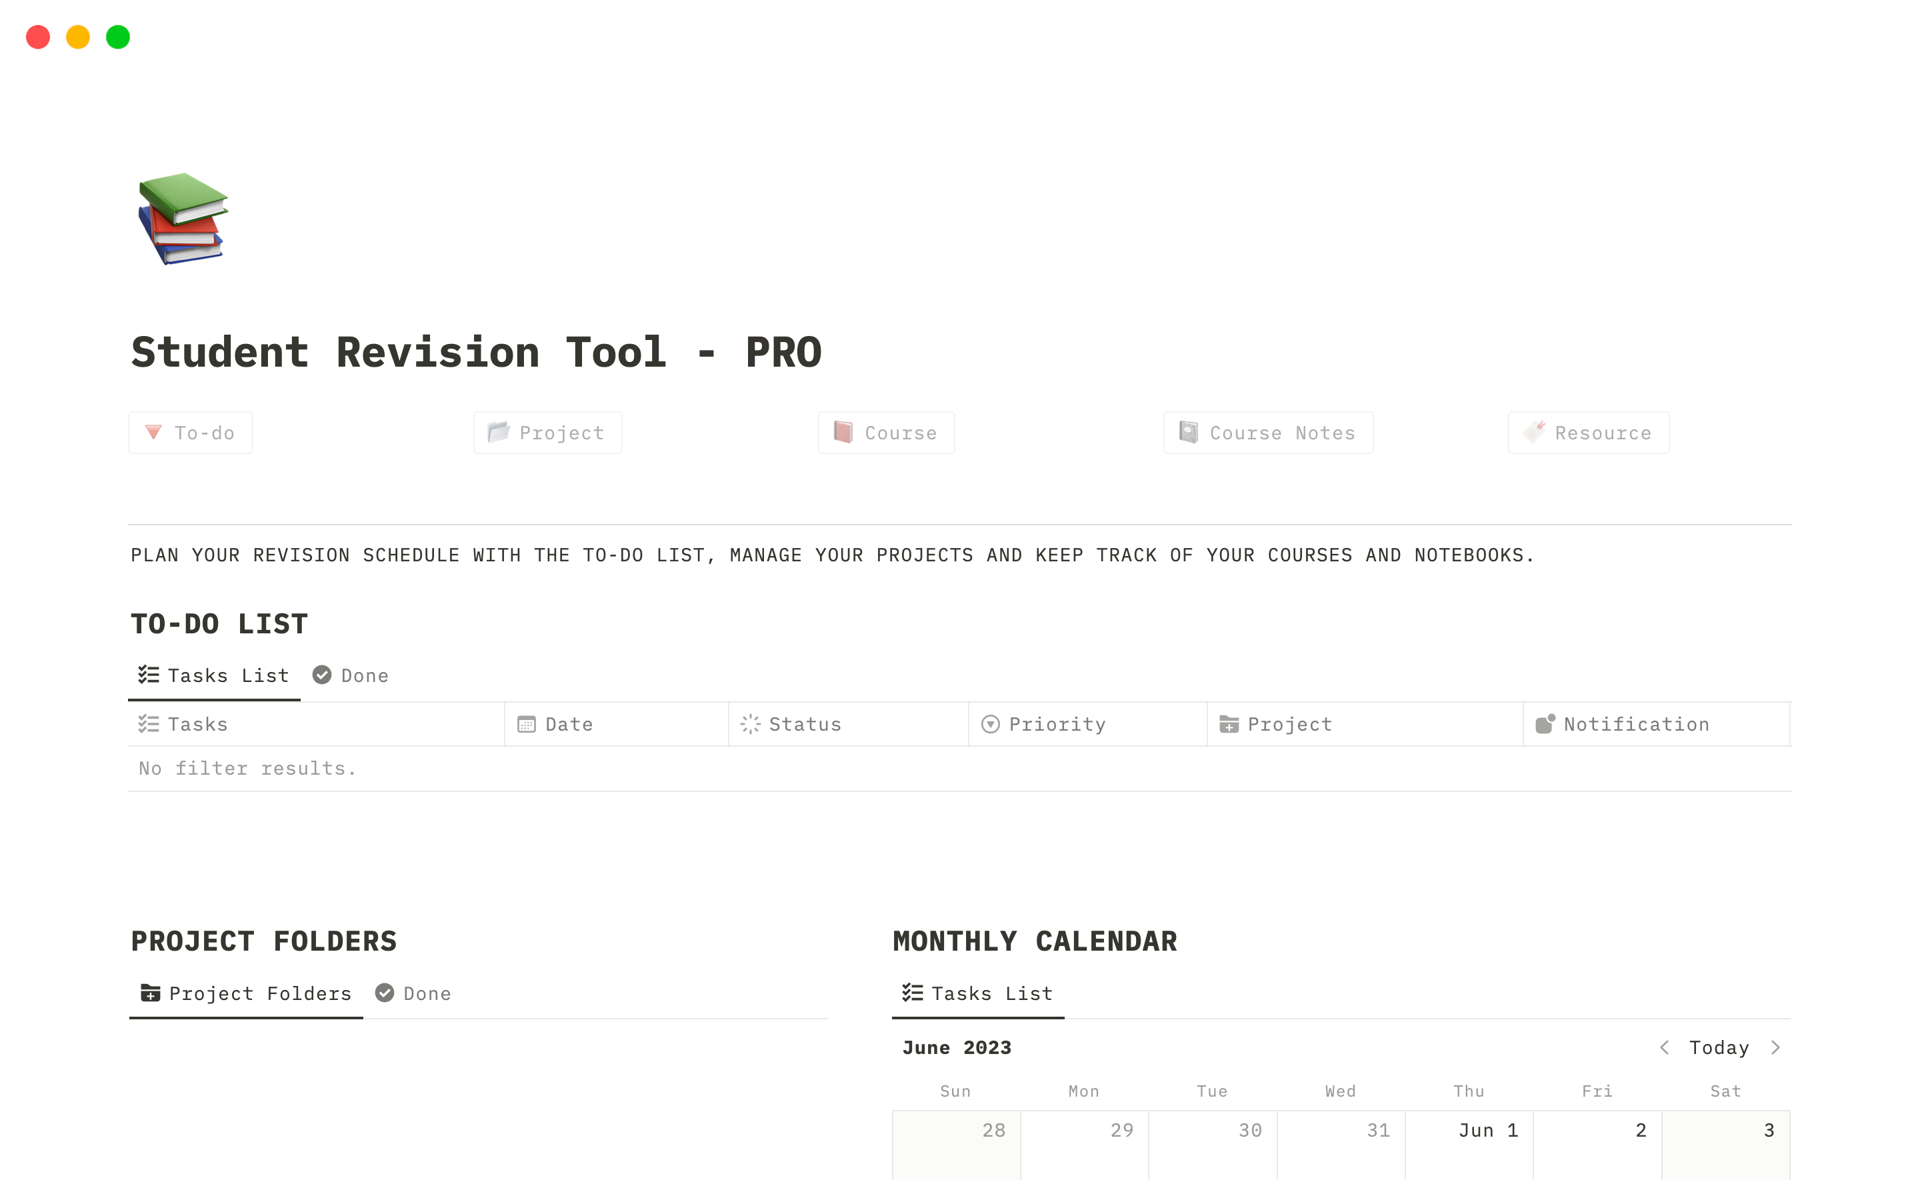The width and height of the screenshot is (1920, 1200).
Task: Select Tasks List tab under To-Do List
Action: 214,676
